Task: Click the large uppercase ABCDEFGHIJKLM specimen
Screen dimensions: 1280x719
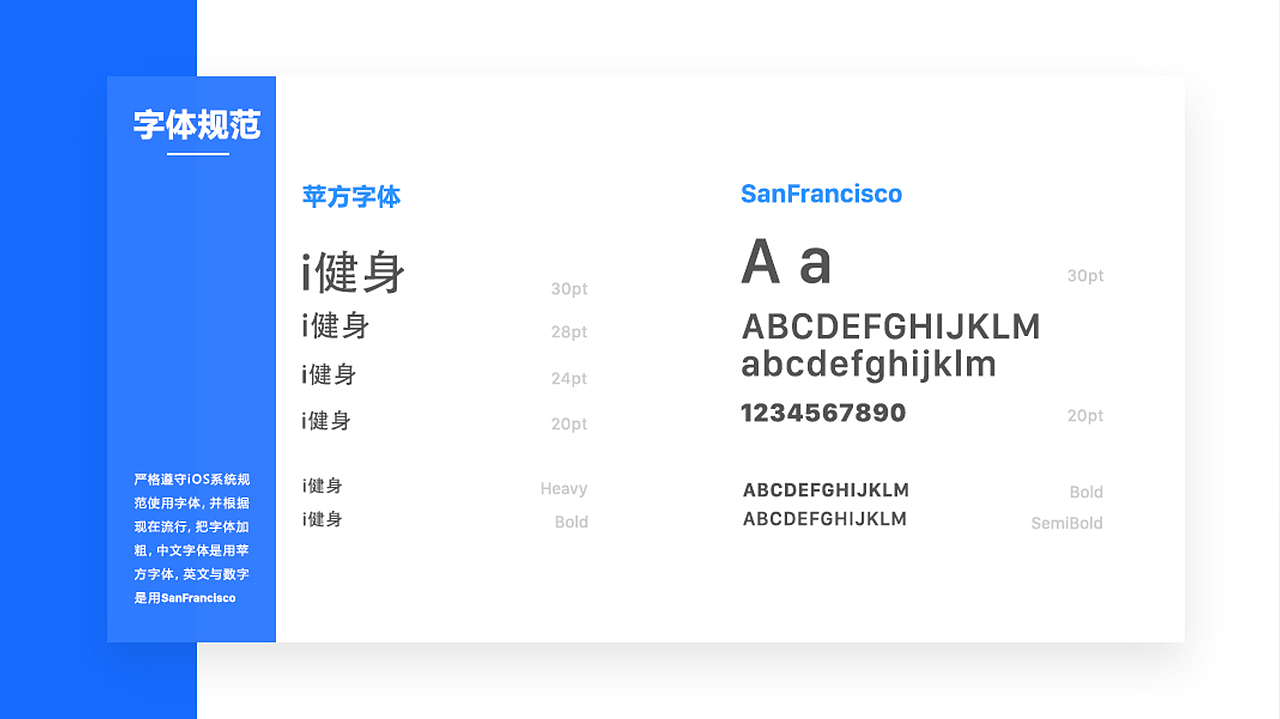Action: 891,327
